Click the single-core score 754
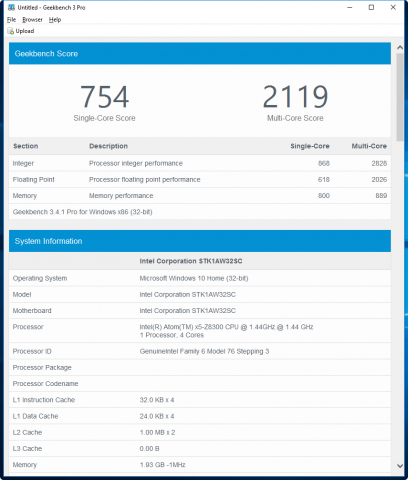 click(x=104, y=97)
